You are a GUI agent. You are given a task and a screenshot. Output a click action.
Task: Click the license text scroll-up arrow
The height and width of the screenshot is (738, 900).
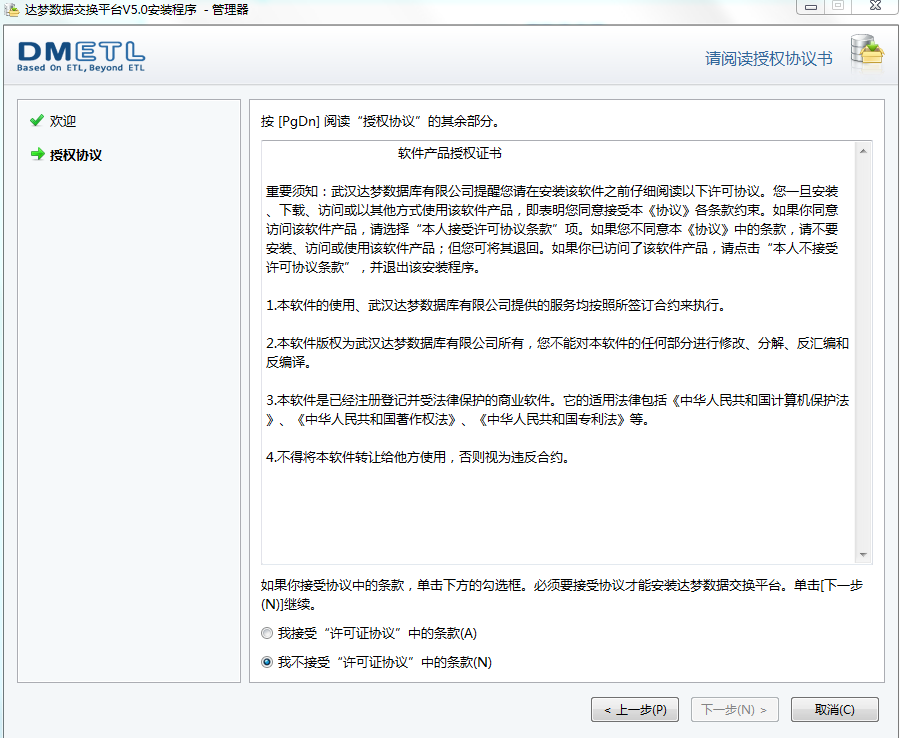(x=863, y=151)
